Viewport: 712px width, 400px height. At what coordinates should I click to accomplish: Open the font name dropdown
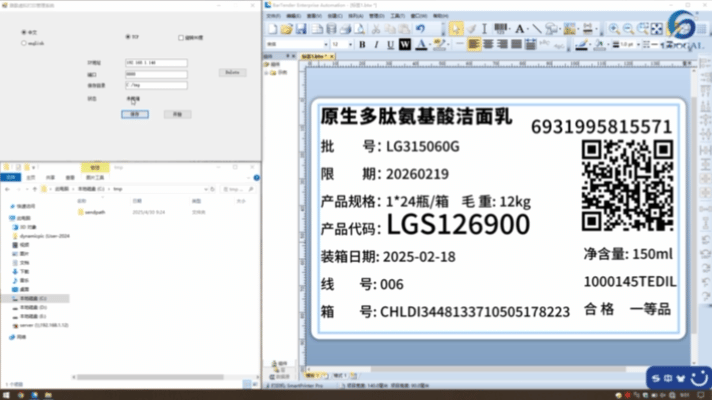325,45
